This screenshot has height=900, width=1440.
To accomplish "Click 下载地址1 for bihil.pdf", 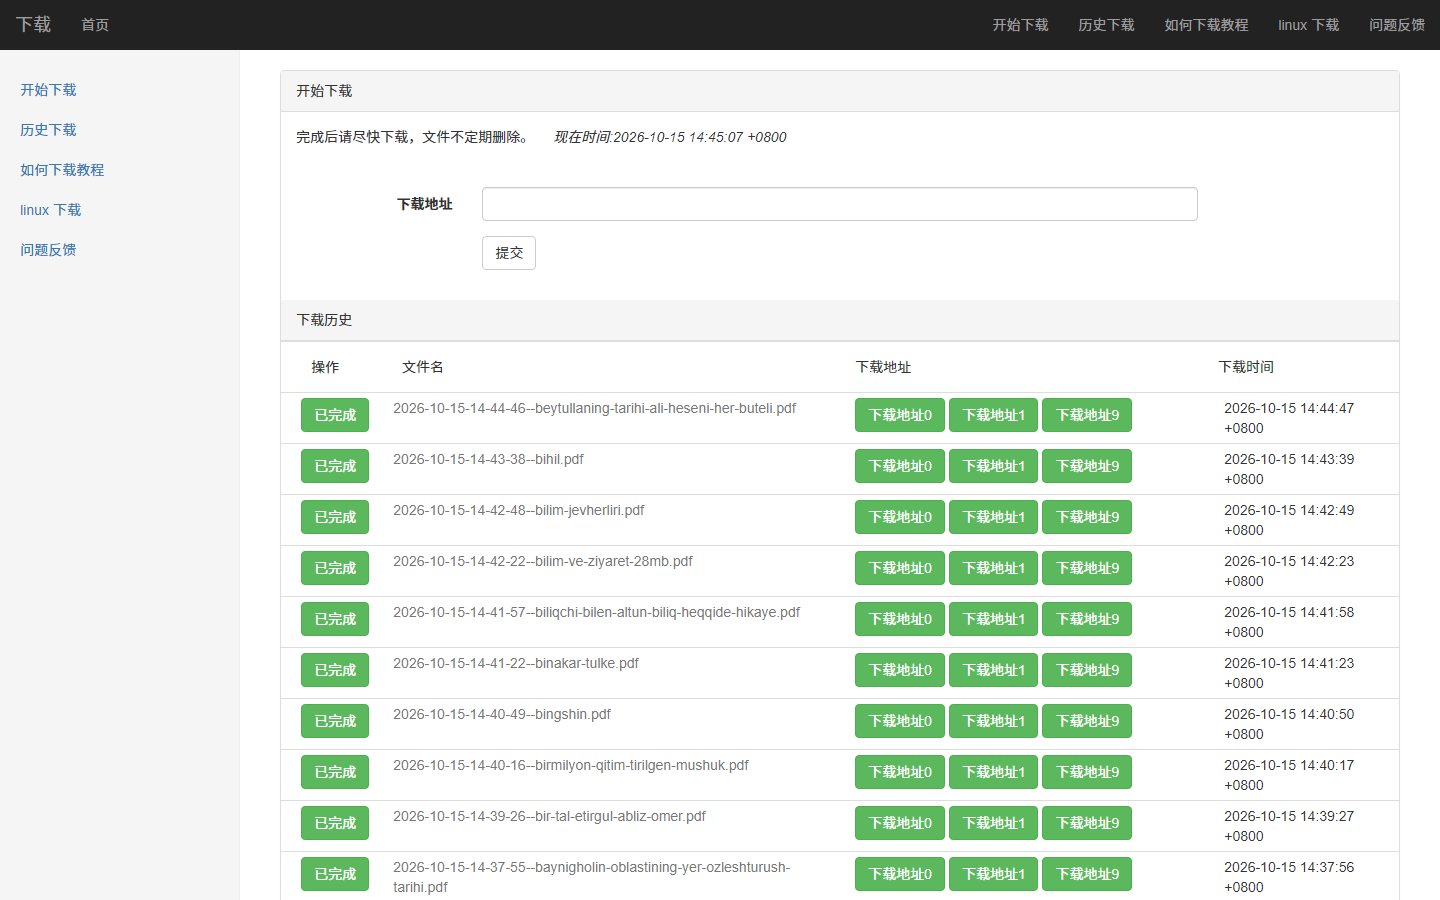I will pos(994,466).
